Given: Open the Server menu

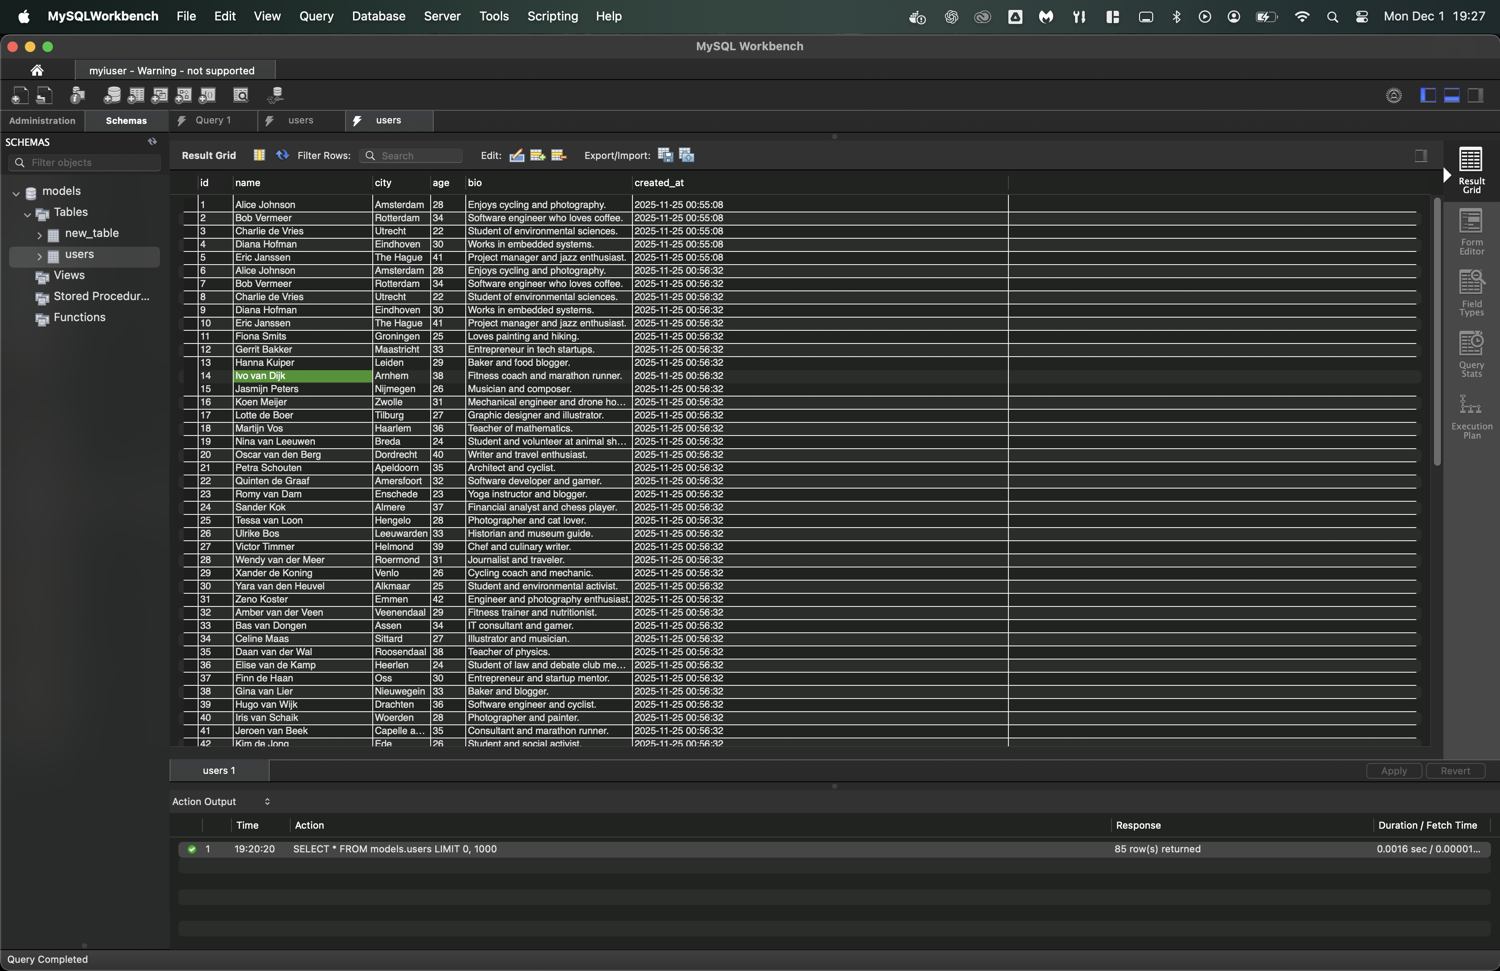Looking at the screenshot, I should (x=442, y=16).
